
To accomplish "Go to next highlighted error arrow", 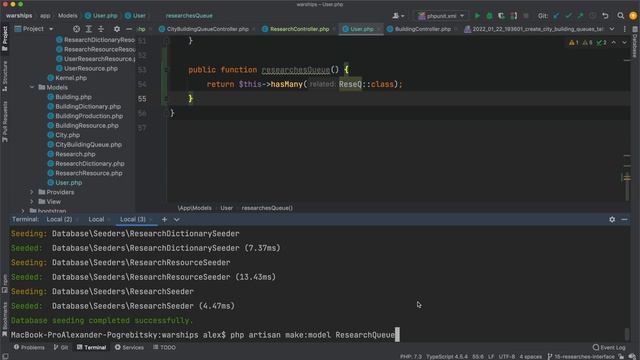I will point(624,42).
